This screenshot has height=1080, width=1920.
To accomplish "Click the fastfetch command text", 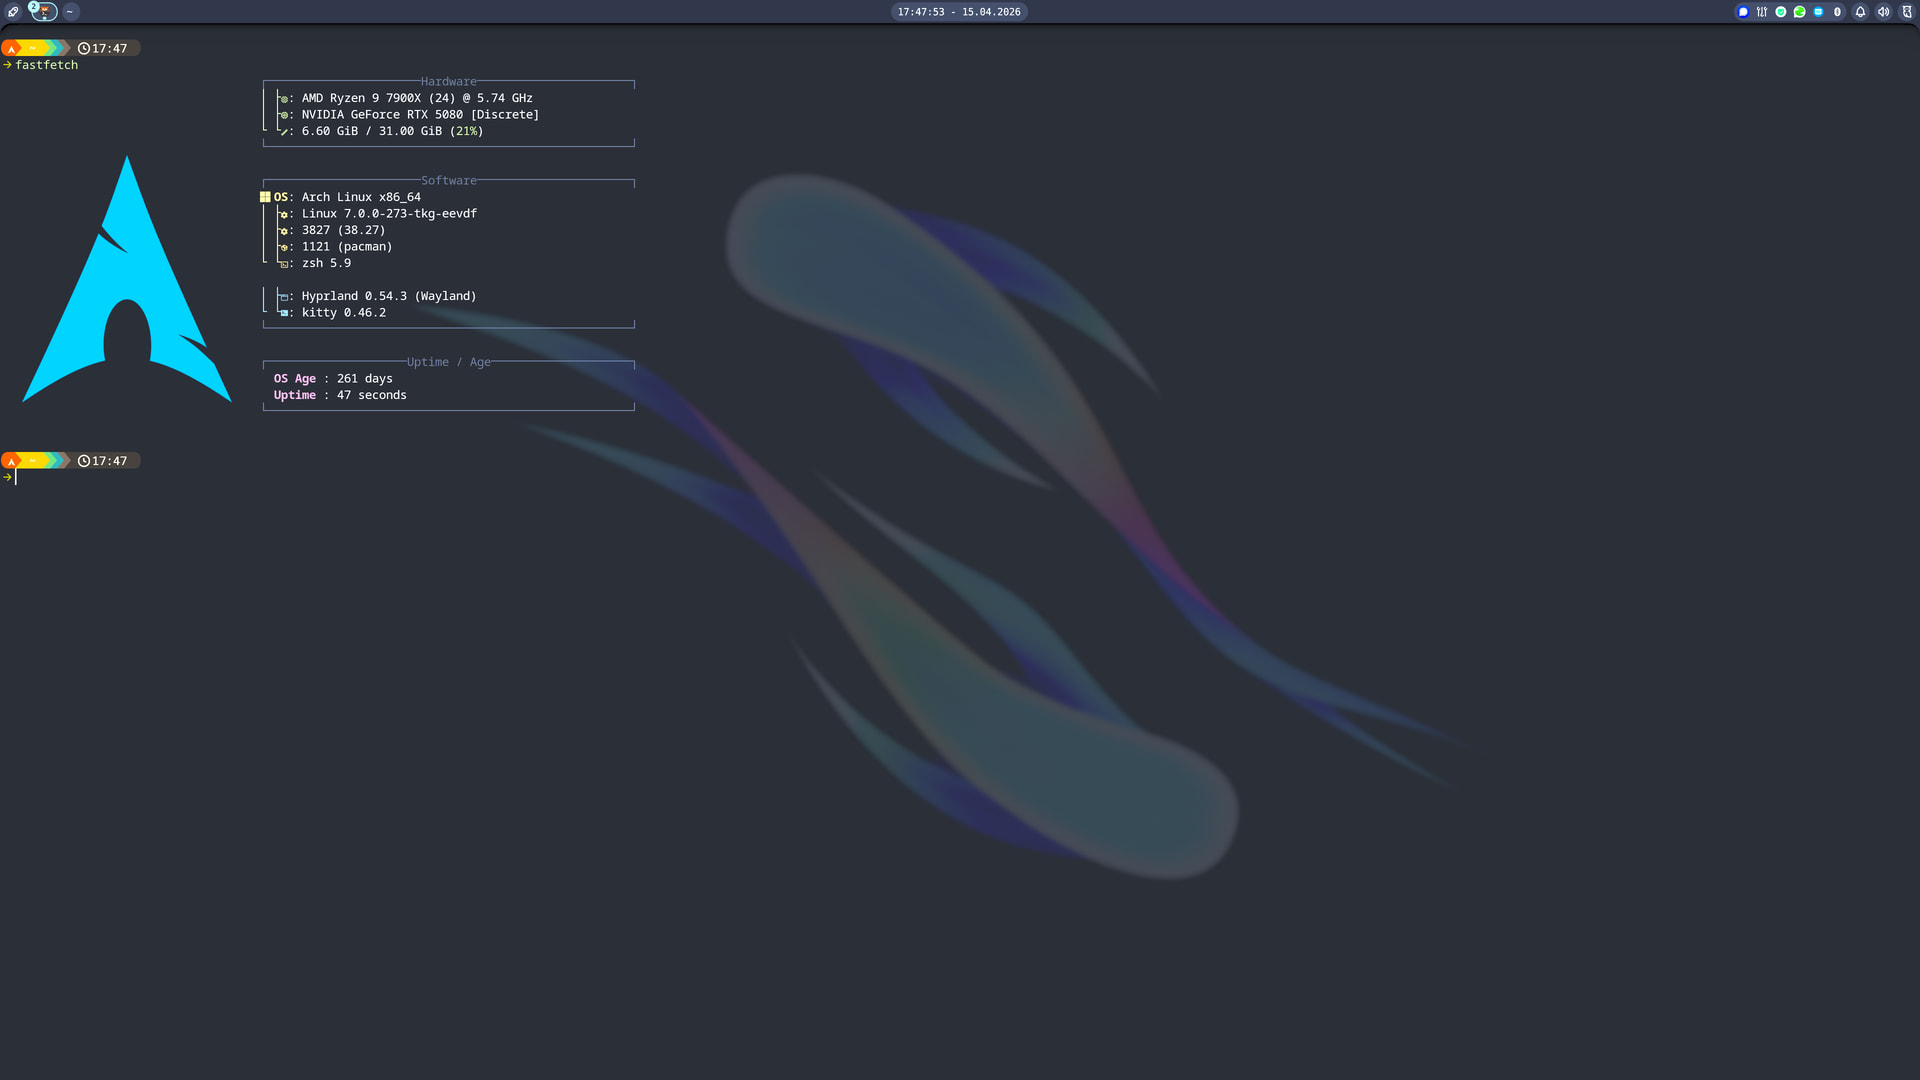I will coord(46,65).
